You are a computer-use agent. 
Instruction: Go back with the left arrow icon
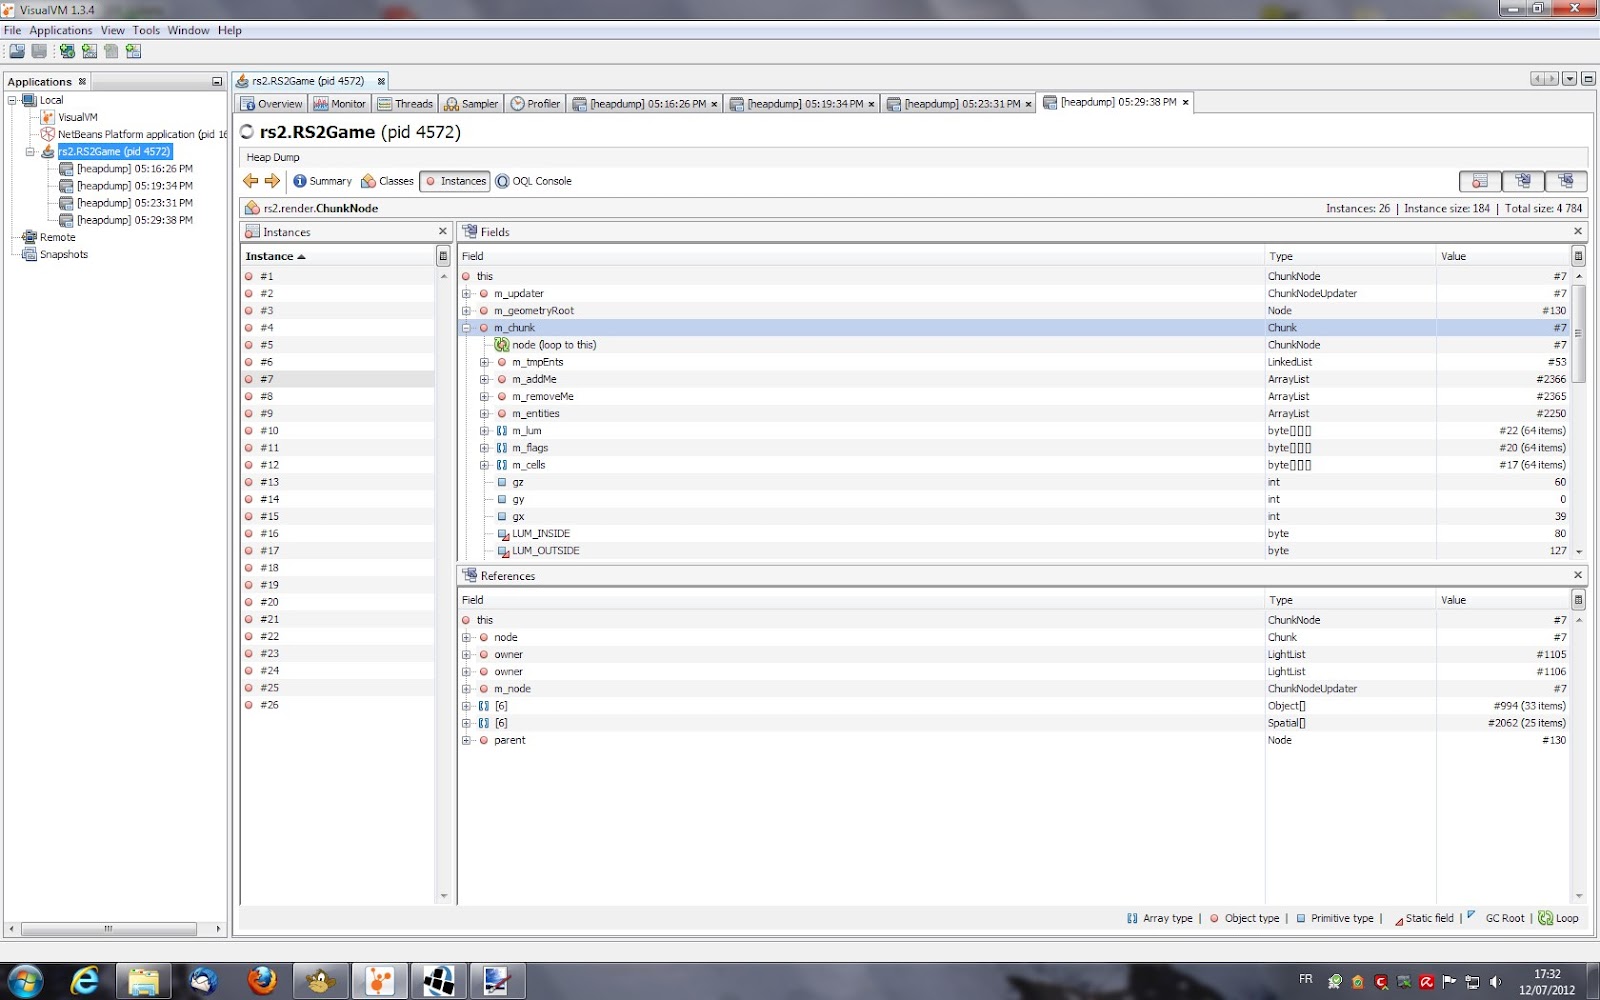pos(250,181)
